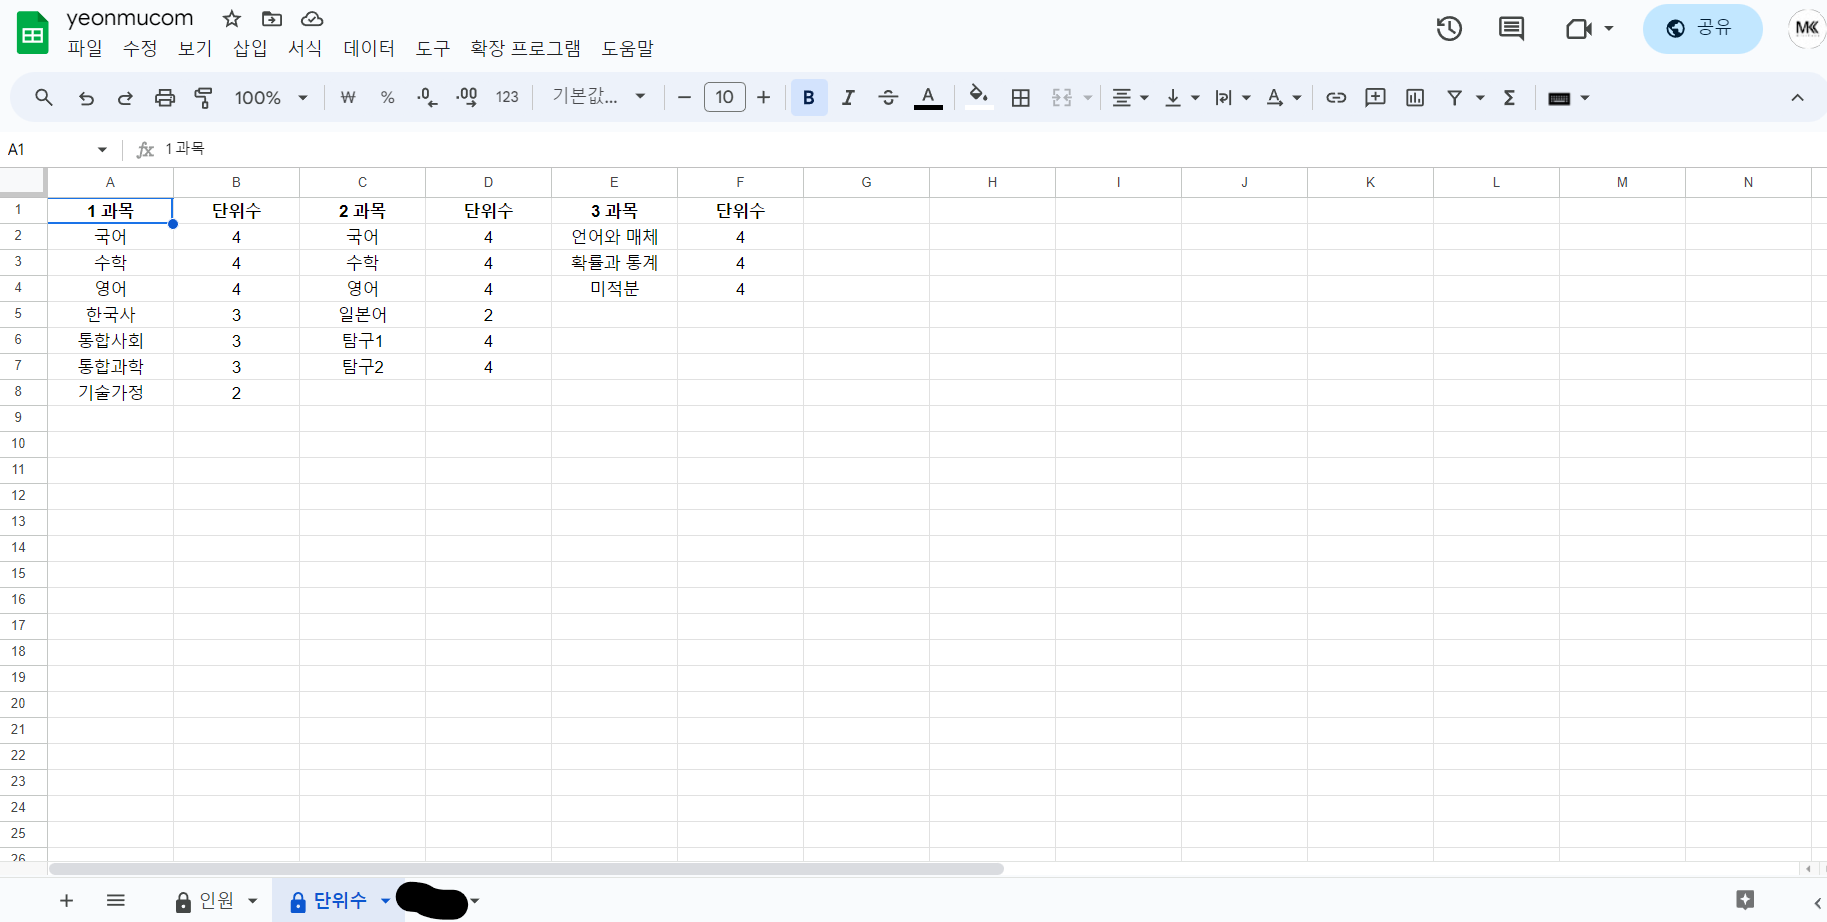Open the search menus magnifier icon
This screenshot has width=1827, height=922.
click(x=43, y=97)
